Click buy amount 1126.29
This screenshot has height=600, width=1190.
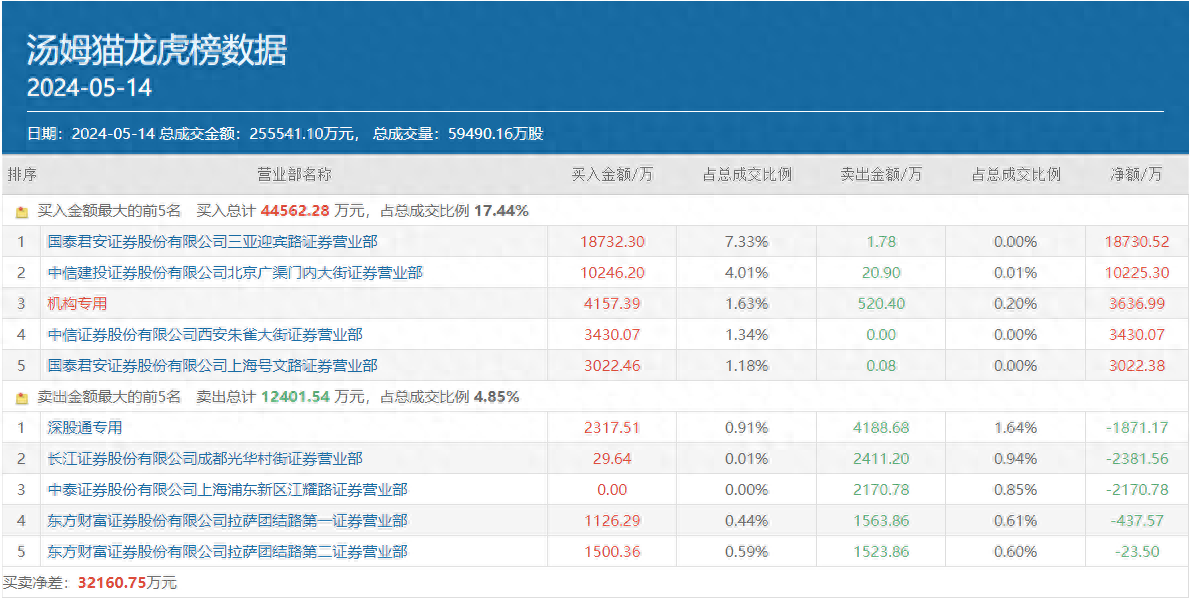pos(612,520)
